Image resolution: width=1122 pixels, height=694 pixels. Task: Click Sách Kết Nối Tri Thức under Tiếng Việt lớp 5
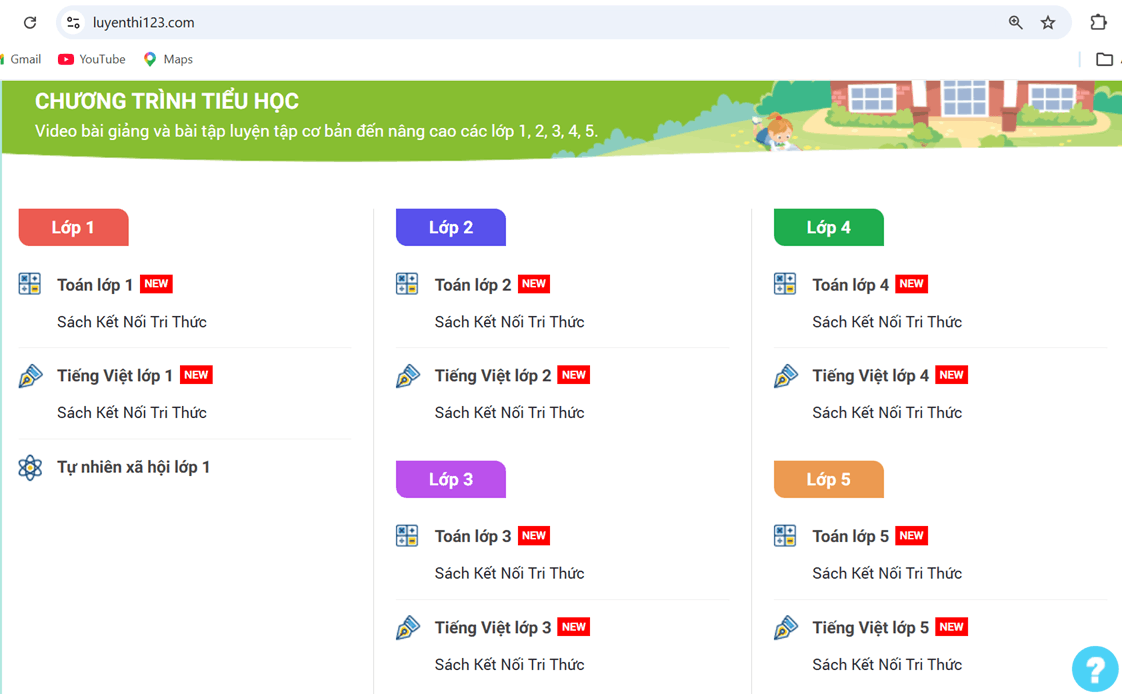[887, 665]
